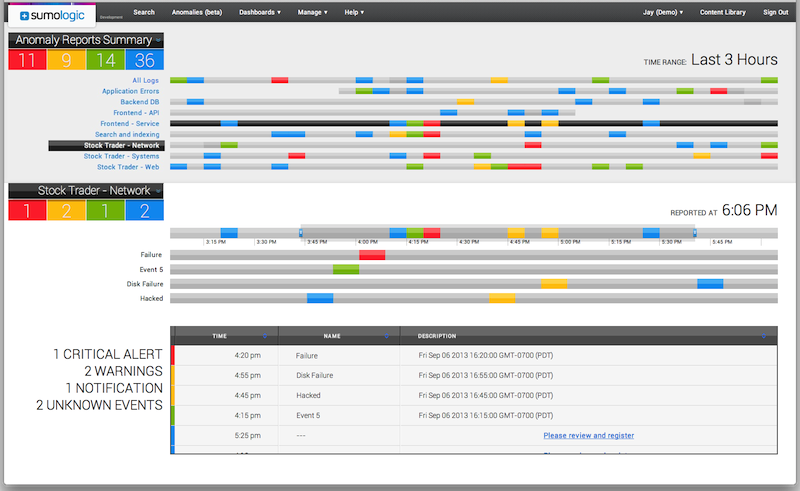The height and width of the screenshot is (491, 800).
Task: Click the yellow block in the Hacked row
Action: coord(502,298)
